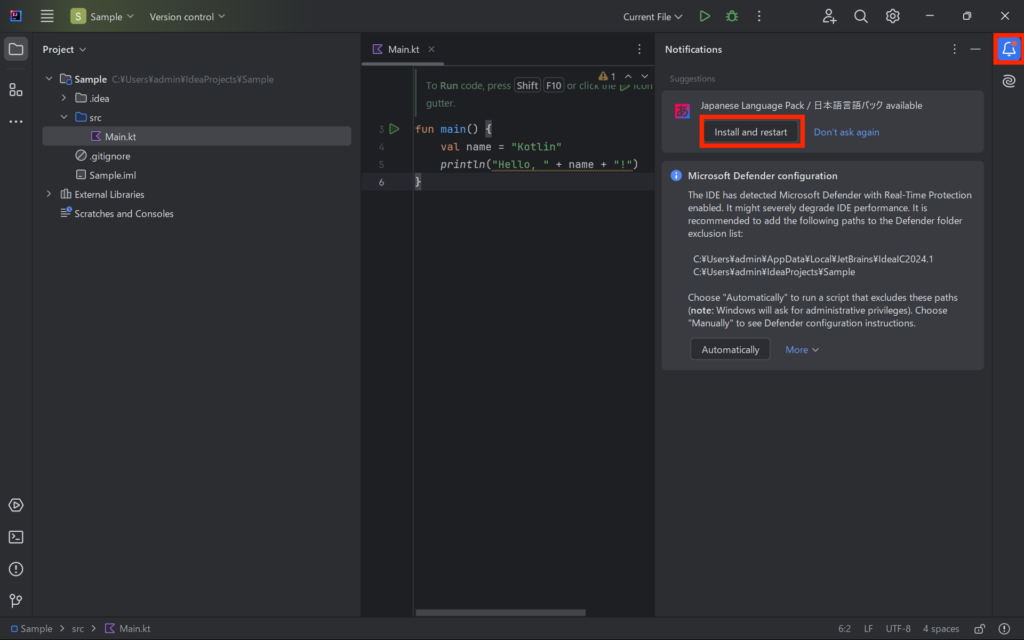The image size is (1024, 640).
Task: Show more tool windows ellipsis
Action: tap(16, 121)
